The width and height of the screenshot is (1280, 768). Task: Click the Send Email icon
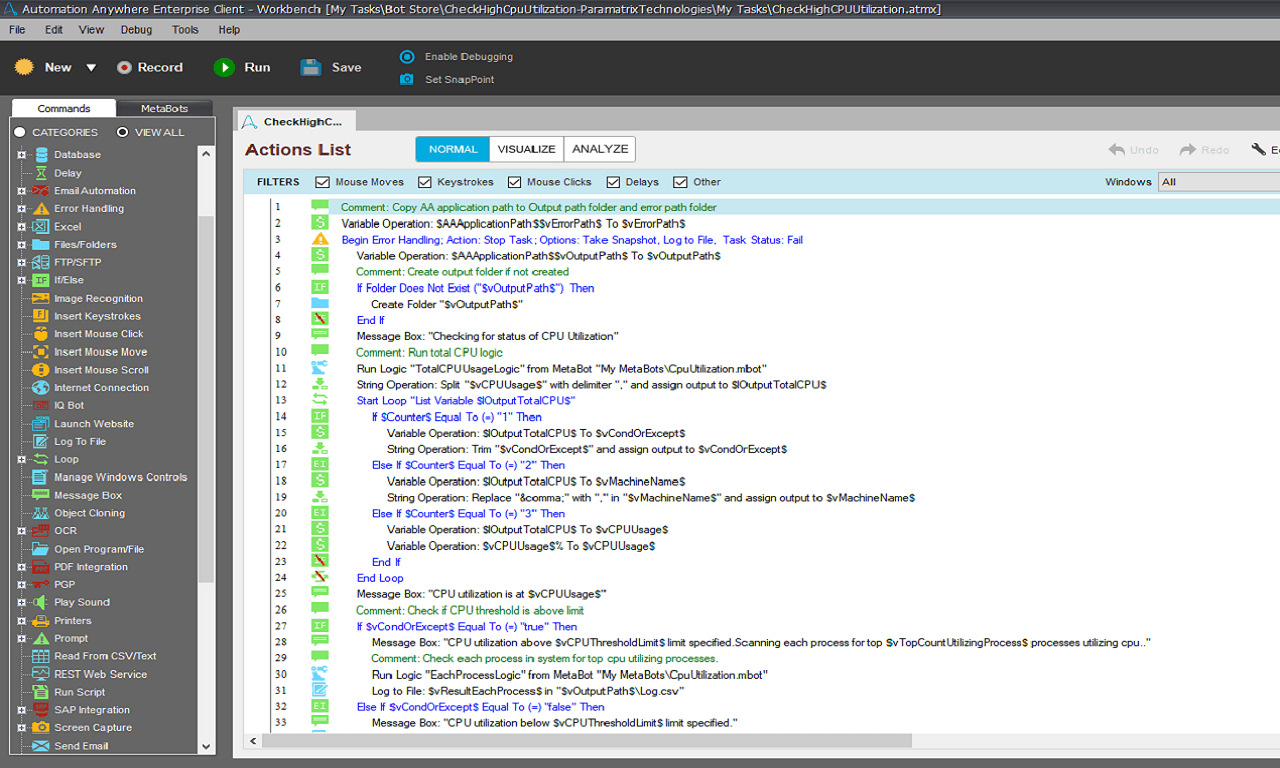tap(41, 746)
